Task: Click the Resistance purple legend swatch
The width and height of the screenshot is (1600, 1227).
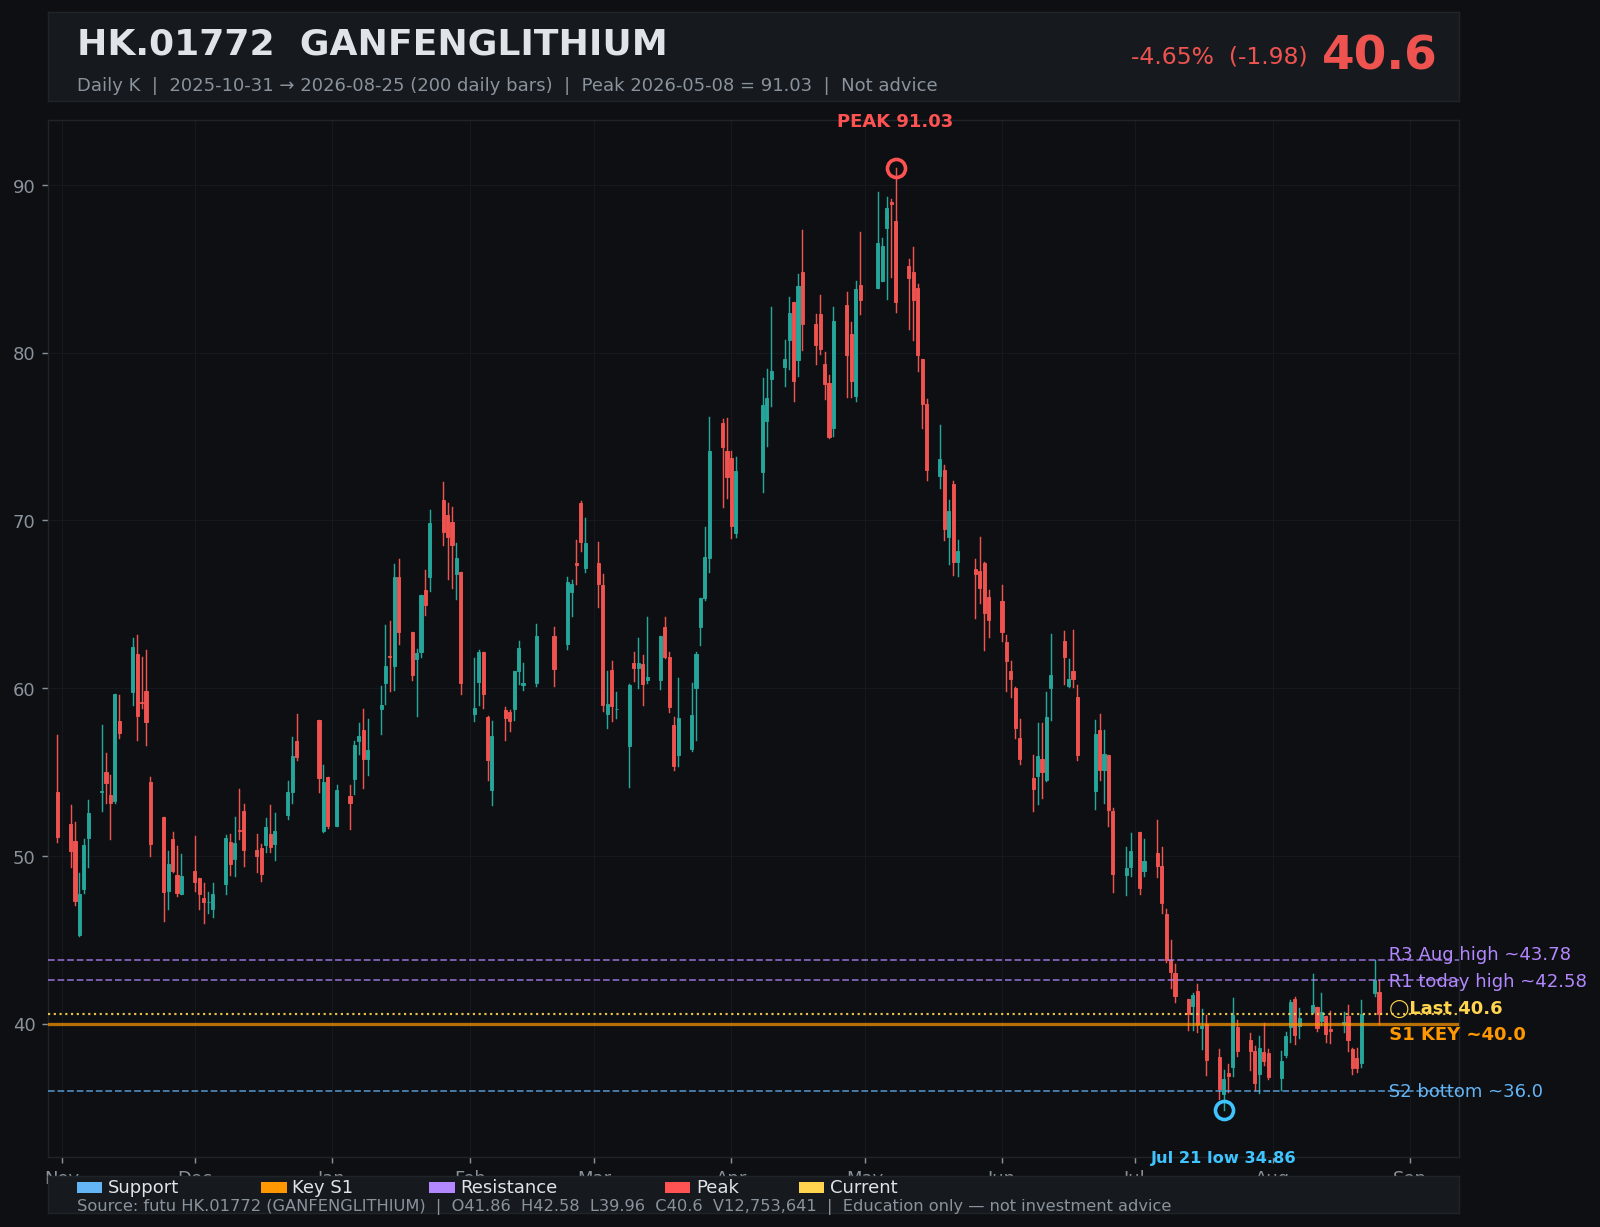Action: point(442,1187)
